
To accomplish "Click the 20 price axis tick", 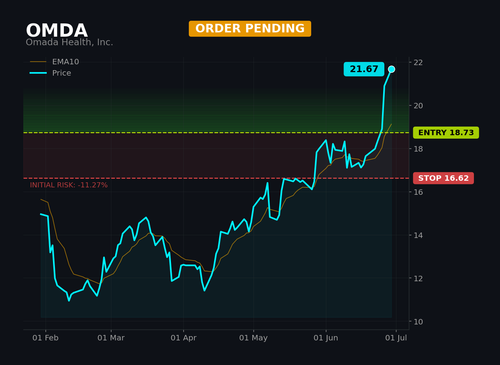I will coord(418,106).
